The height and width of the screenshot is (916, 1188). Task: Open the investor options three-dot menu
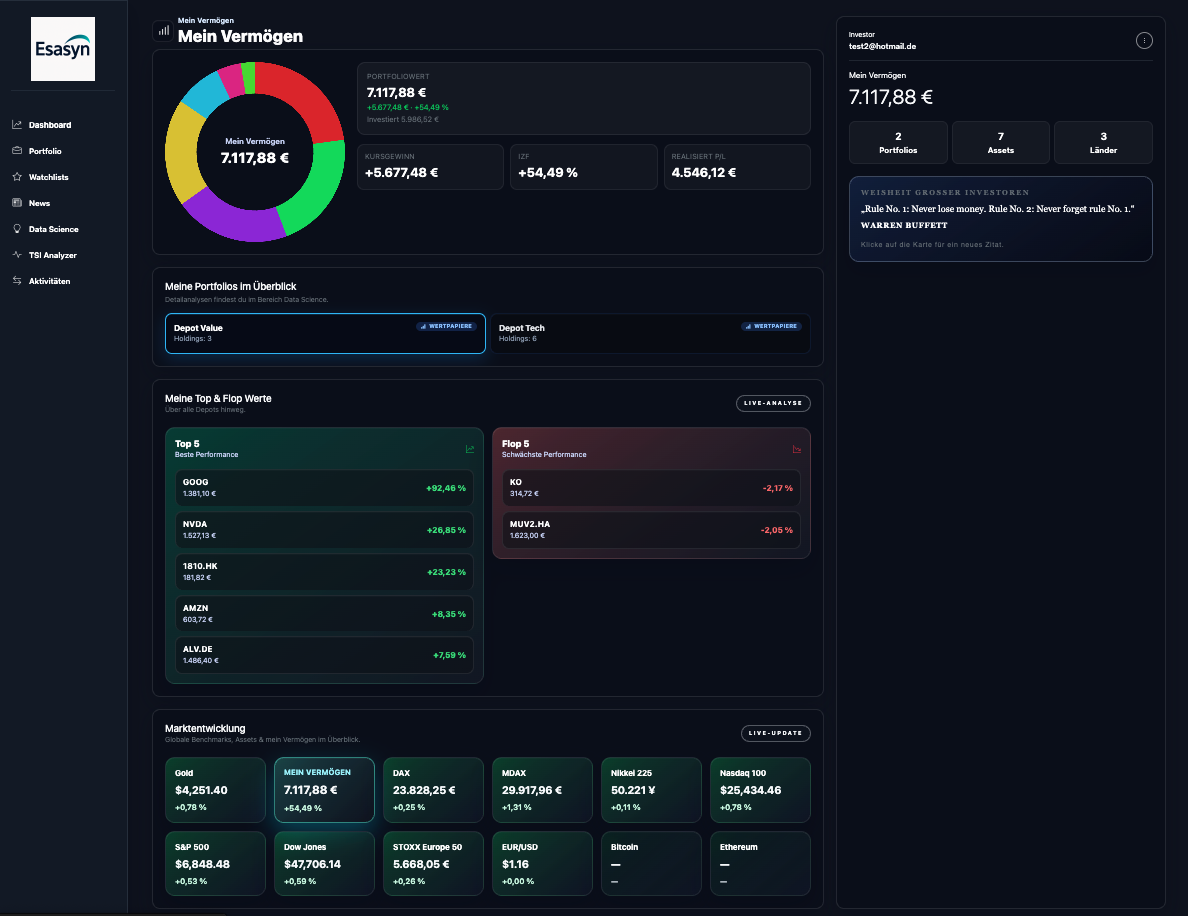[x=1144, y=40]
